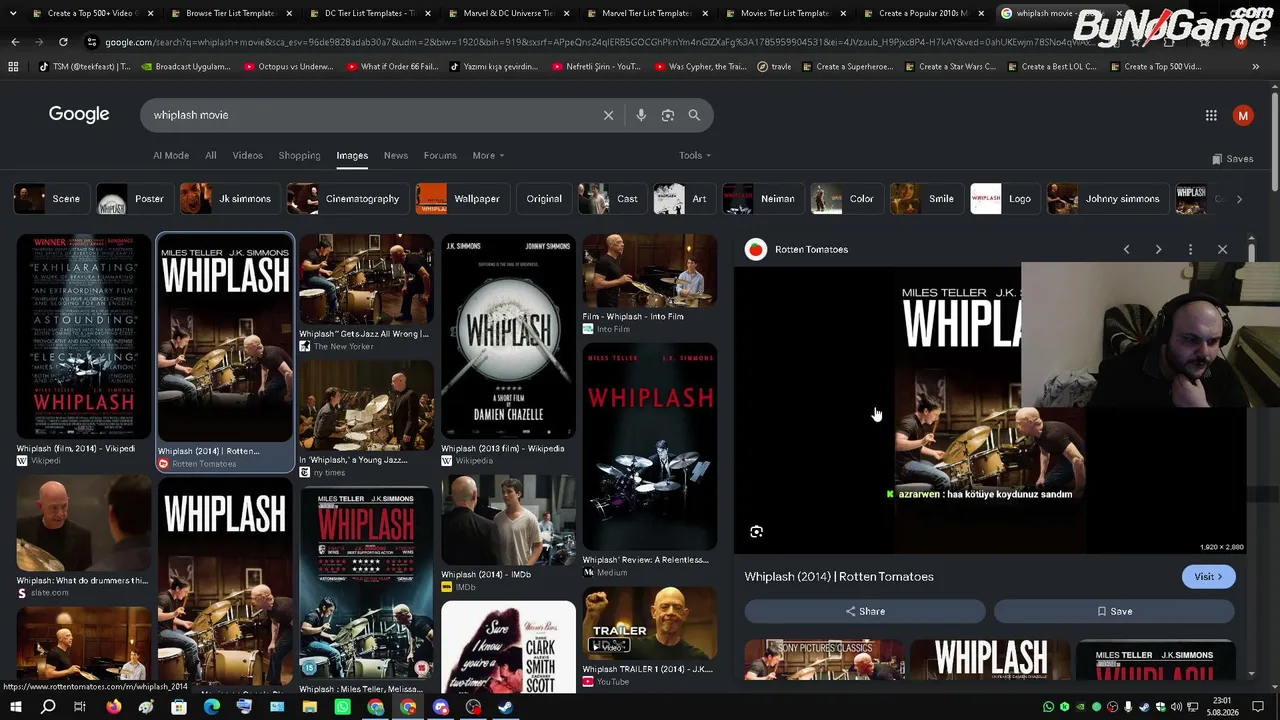Open the Saves collection link

coord(1232,159)
